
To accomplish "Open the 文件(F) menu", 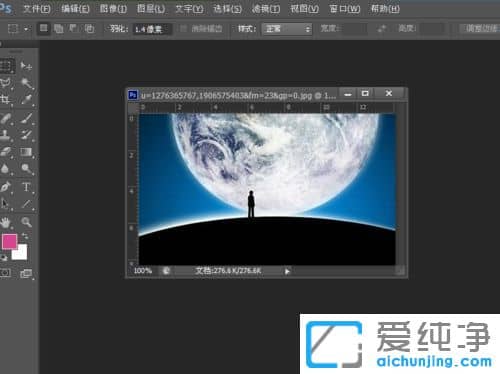I will (x=37, y=9).
